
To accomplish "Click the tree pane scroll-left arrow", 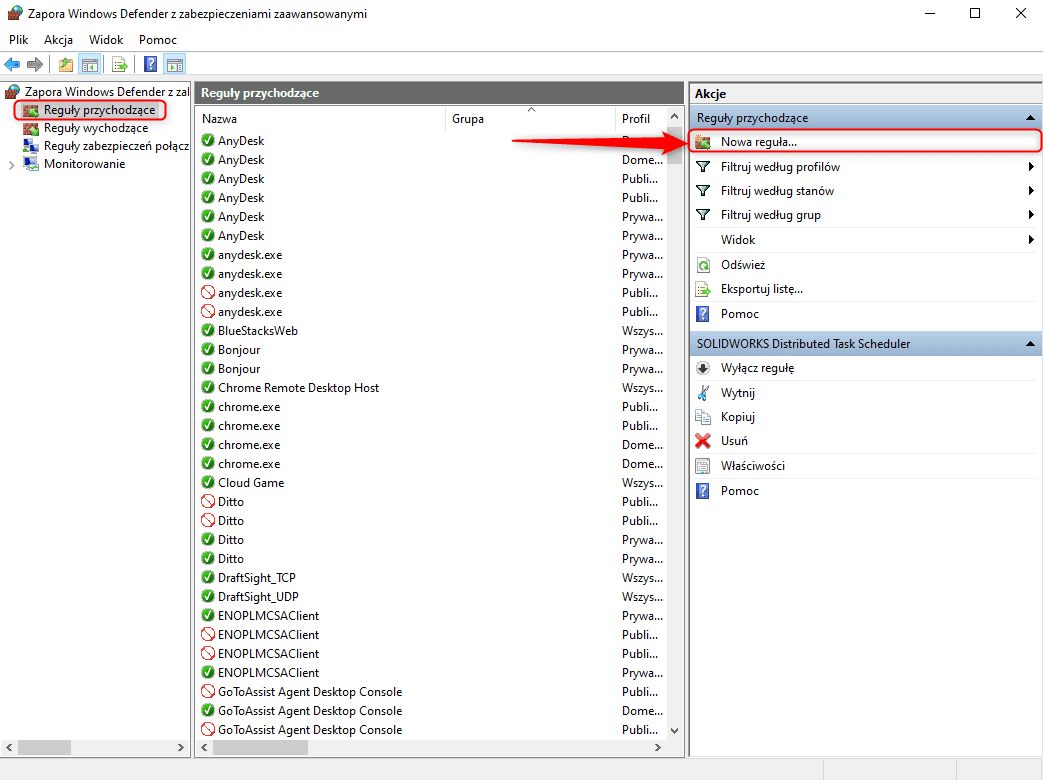I will click(9, 747).
